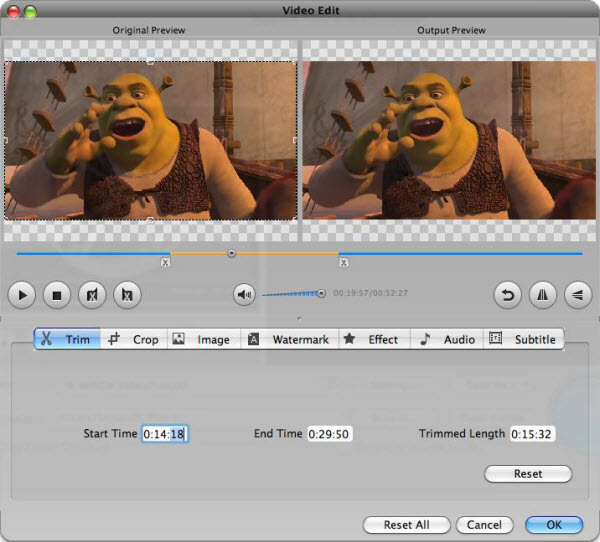Screen dimensions: 600x542
Task: Remove the left trim marker X
Action: coord(165,263)
